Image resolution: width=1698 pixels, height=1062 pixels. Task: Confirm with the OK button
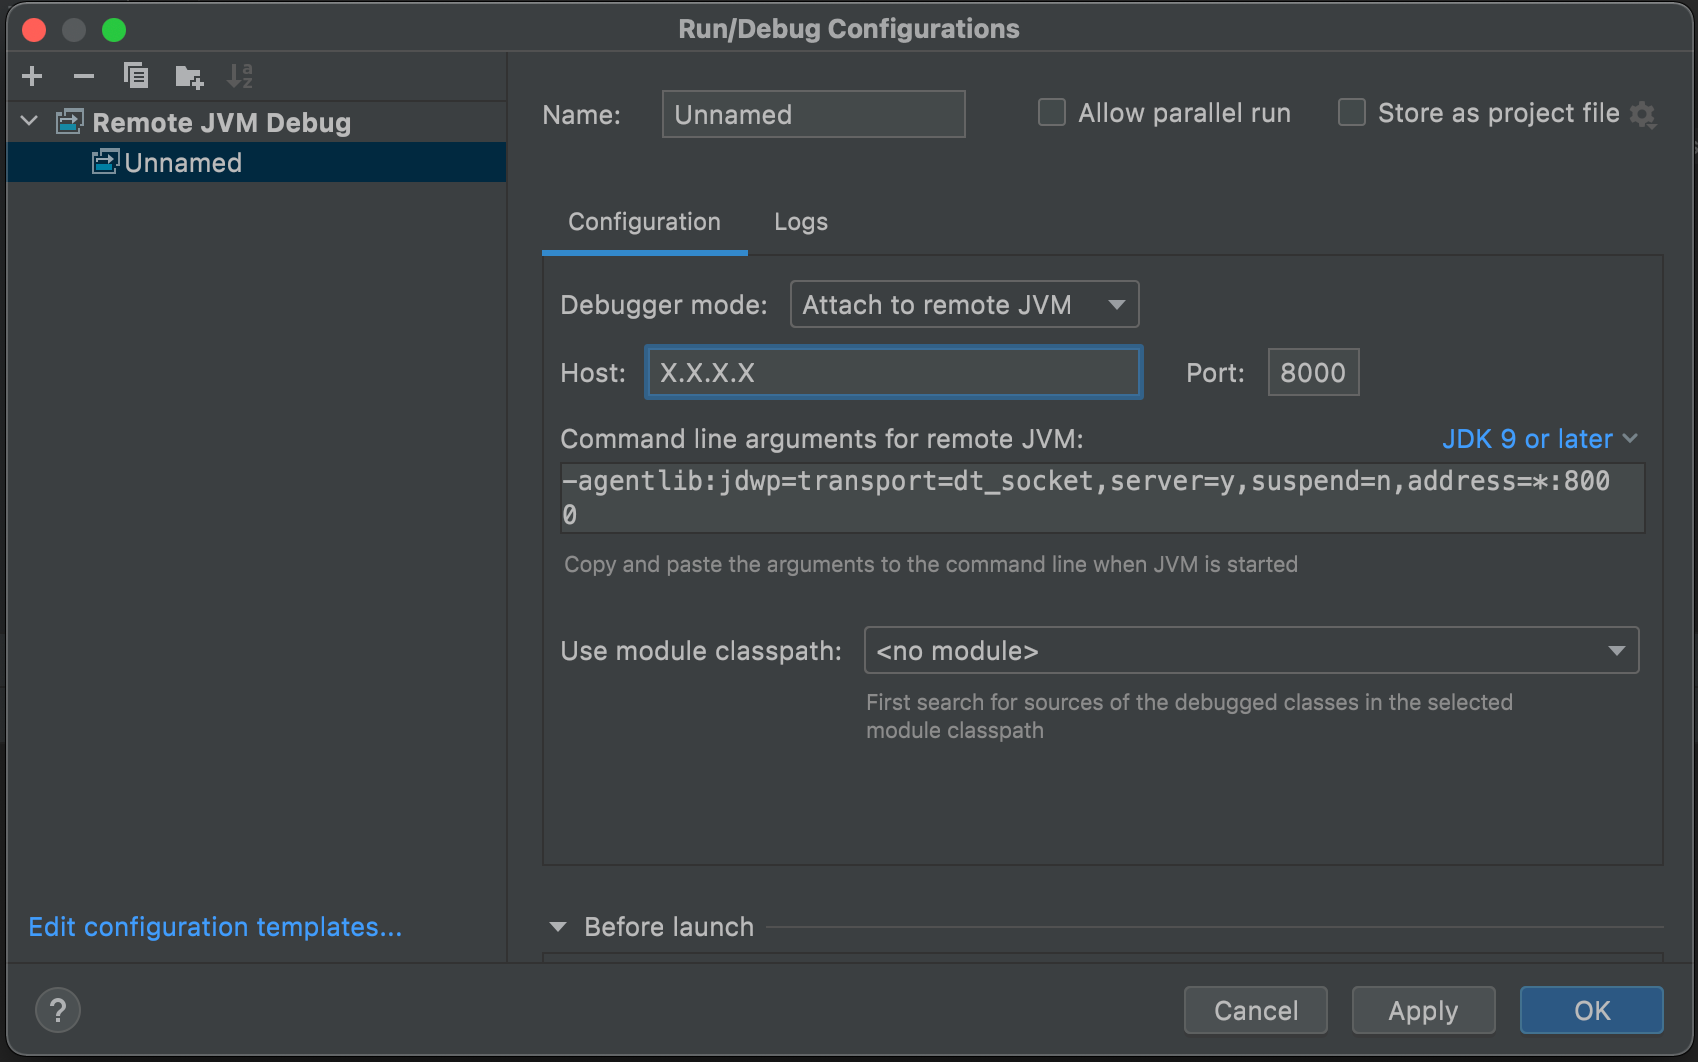click(1592, 1010)
